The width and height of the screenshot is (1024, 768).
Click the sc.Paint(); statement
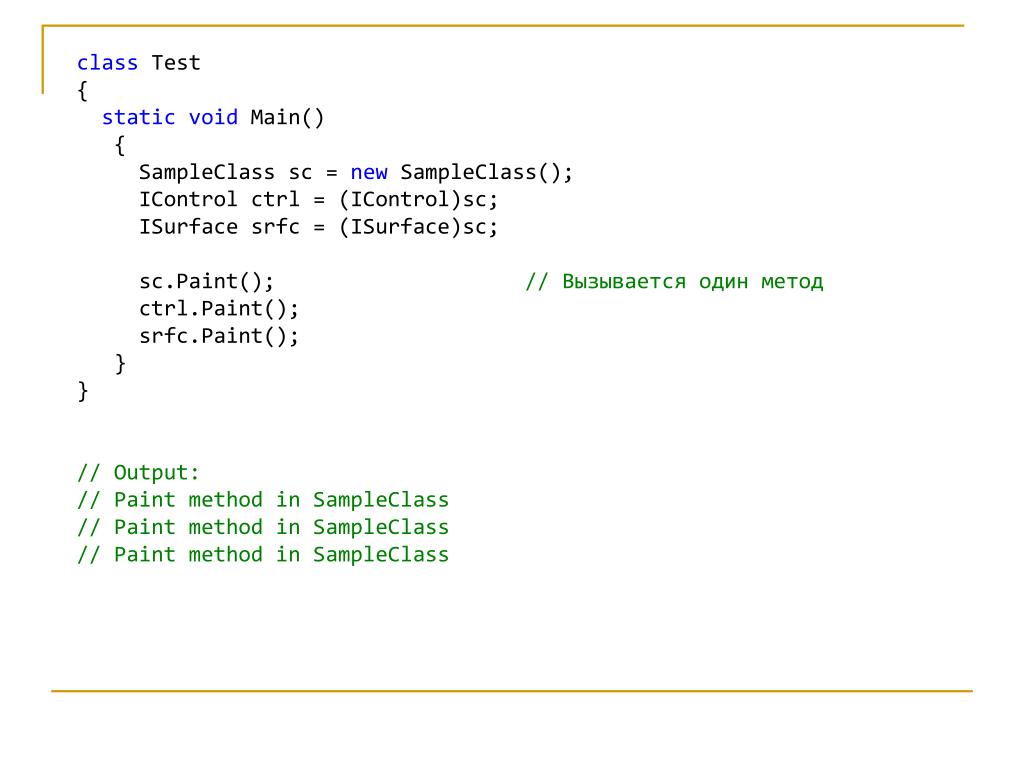[206, 281]
